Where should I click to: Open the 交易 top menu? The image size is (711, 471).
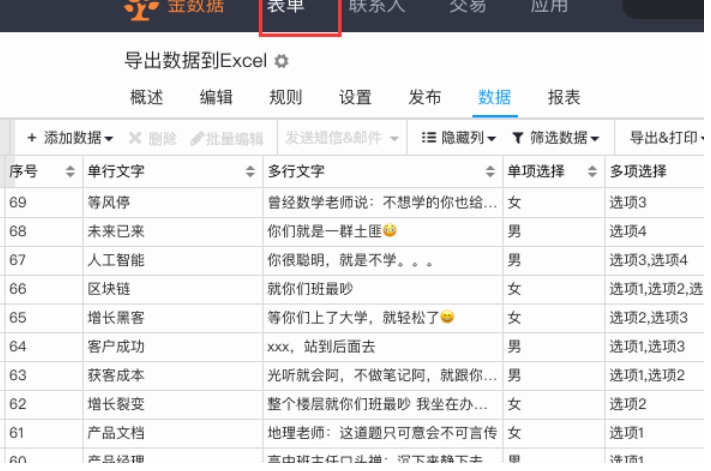coord(468,6)
